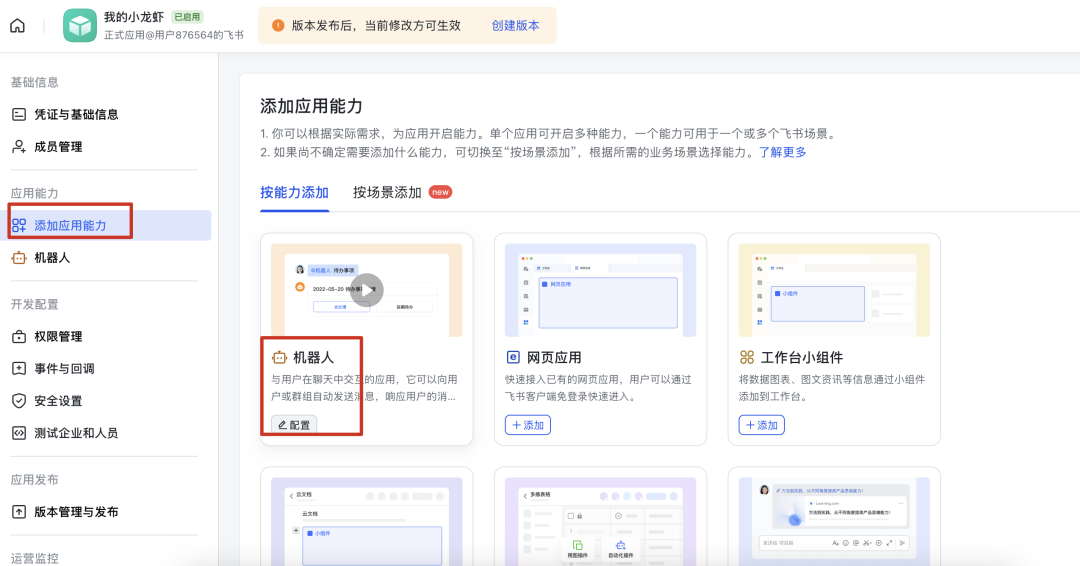Click 多维表格 card preview image
The width and height of the screenshot is (1080, 566).
600,522
